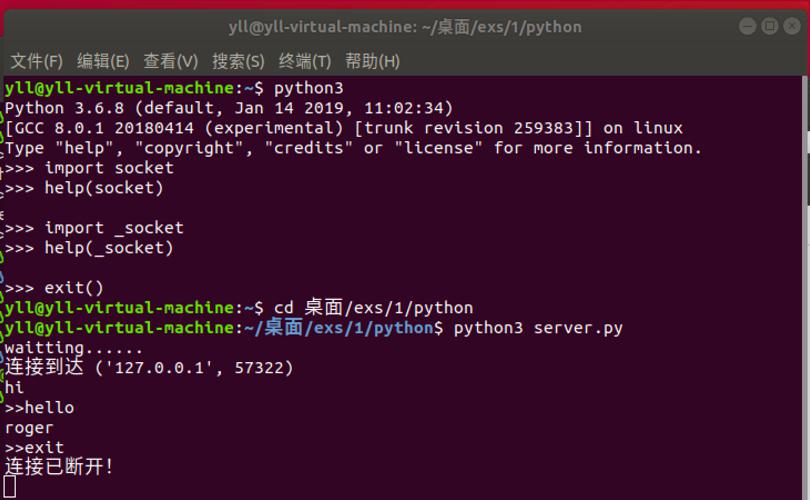Click the 'cd 桌面/exs/1/python' command
This screenshot has width=810, height=500.
[x=373, y=308]
